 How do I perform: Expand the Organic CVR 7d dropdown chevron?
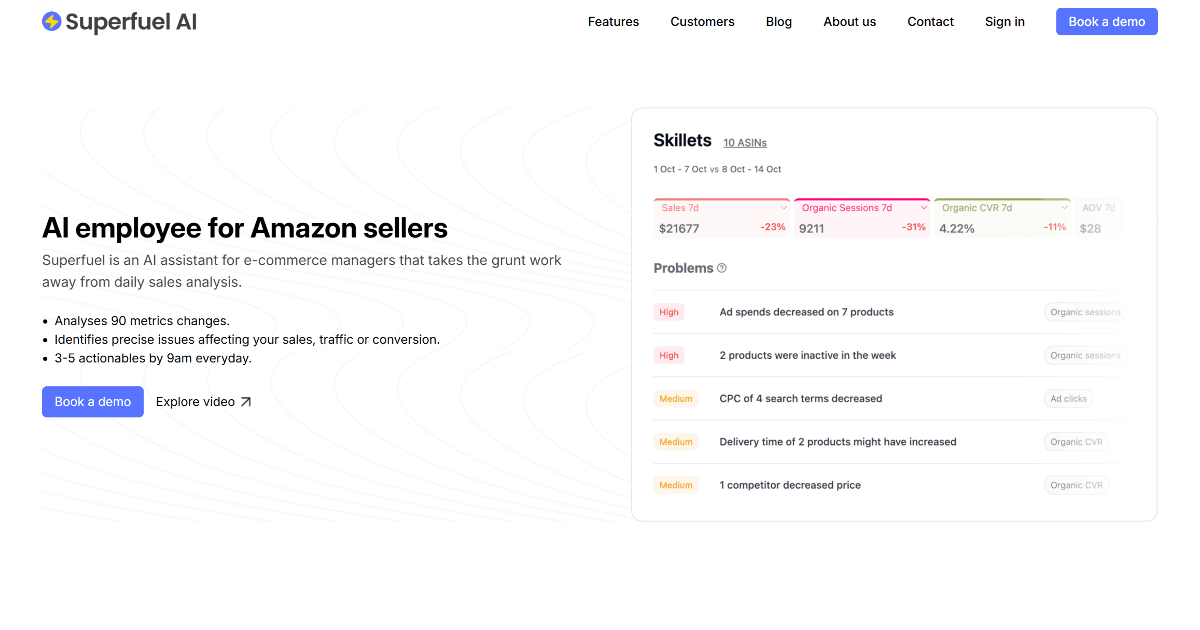click(1064, 208)
